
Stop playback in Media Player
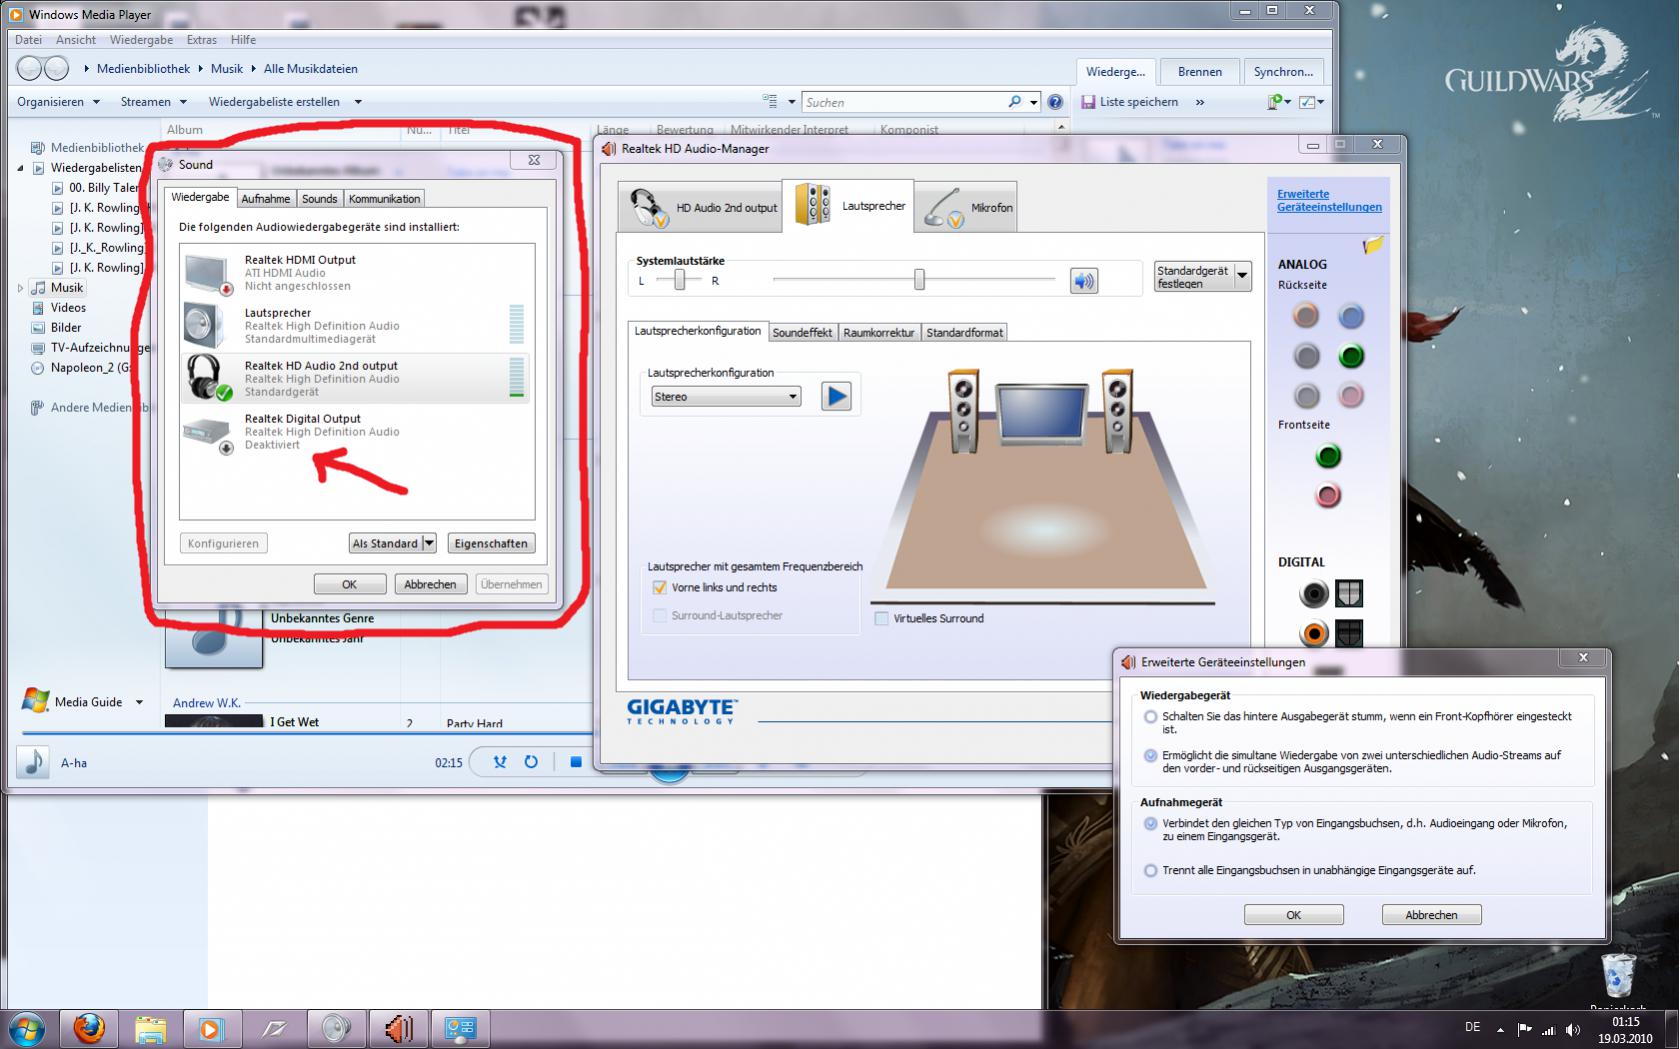point(576,762)
